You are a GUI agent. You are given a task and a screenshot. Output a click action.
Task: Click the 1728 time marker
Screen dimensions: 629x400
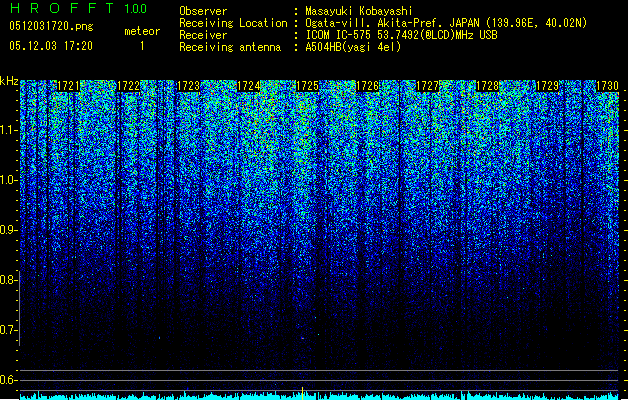coord(487,86)
